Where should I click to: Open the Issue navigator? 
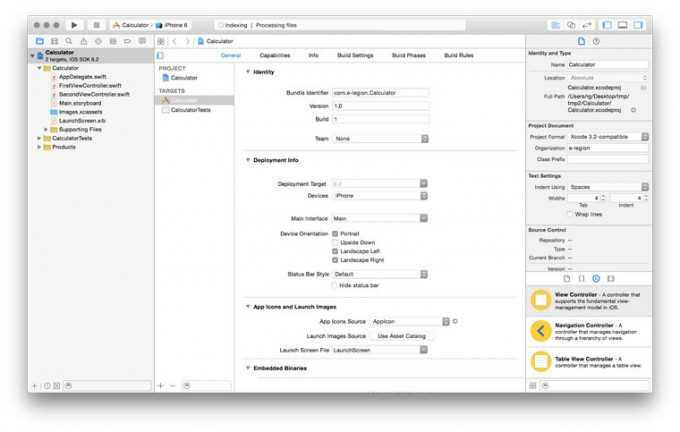coord(84,41)
